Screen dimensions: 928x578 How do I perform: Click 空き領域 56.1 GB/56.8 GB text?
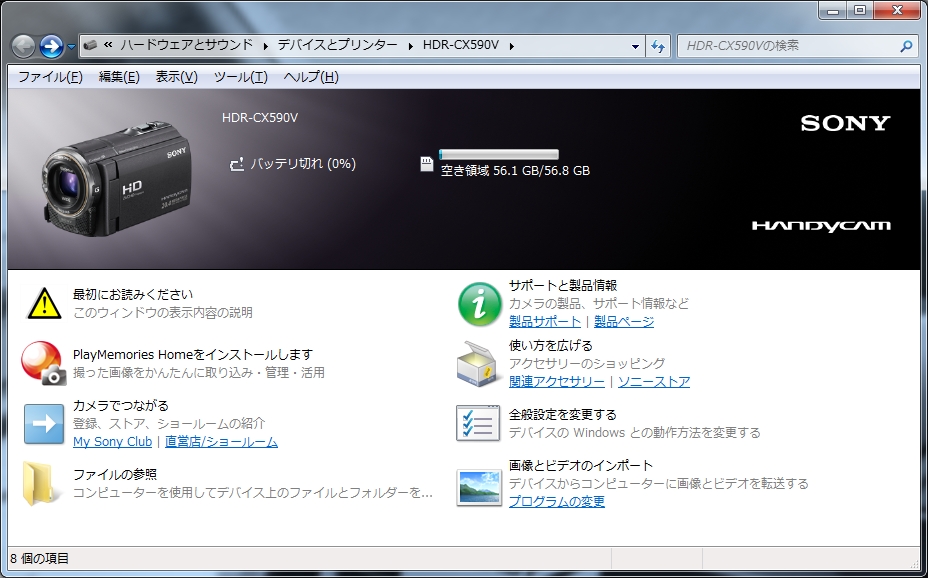click(x=515, y=171)
